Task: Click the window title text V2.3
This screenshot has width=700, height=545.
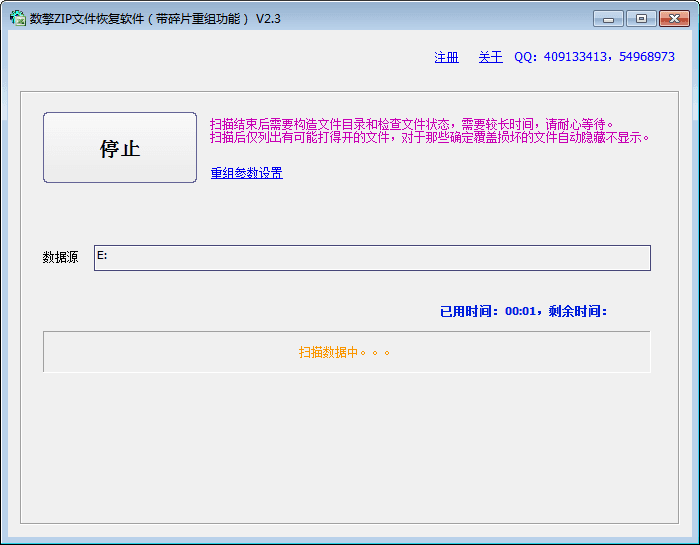Action: [x=268, y=18]
